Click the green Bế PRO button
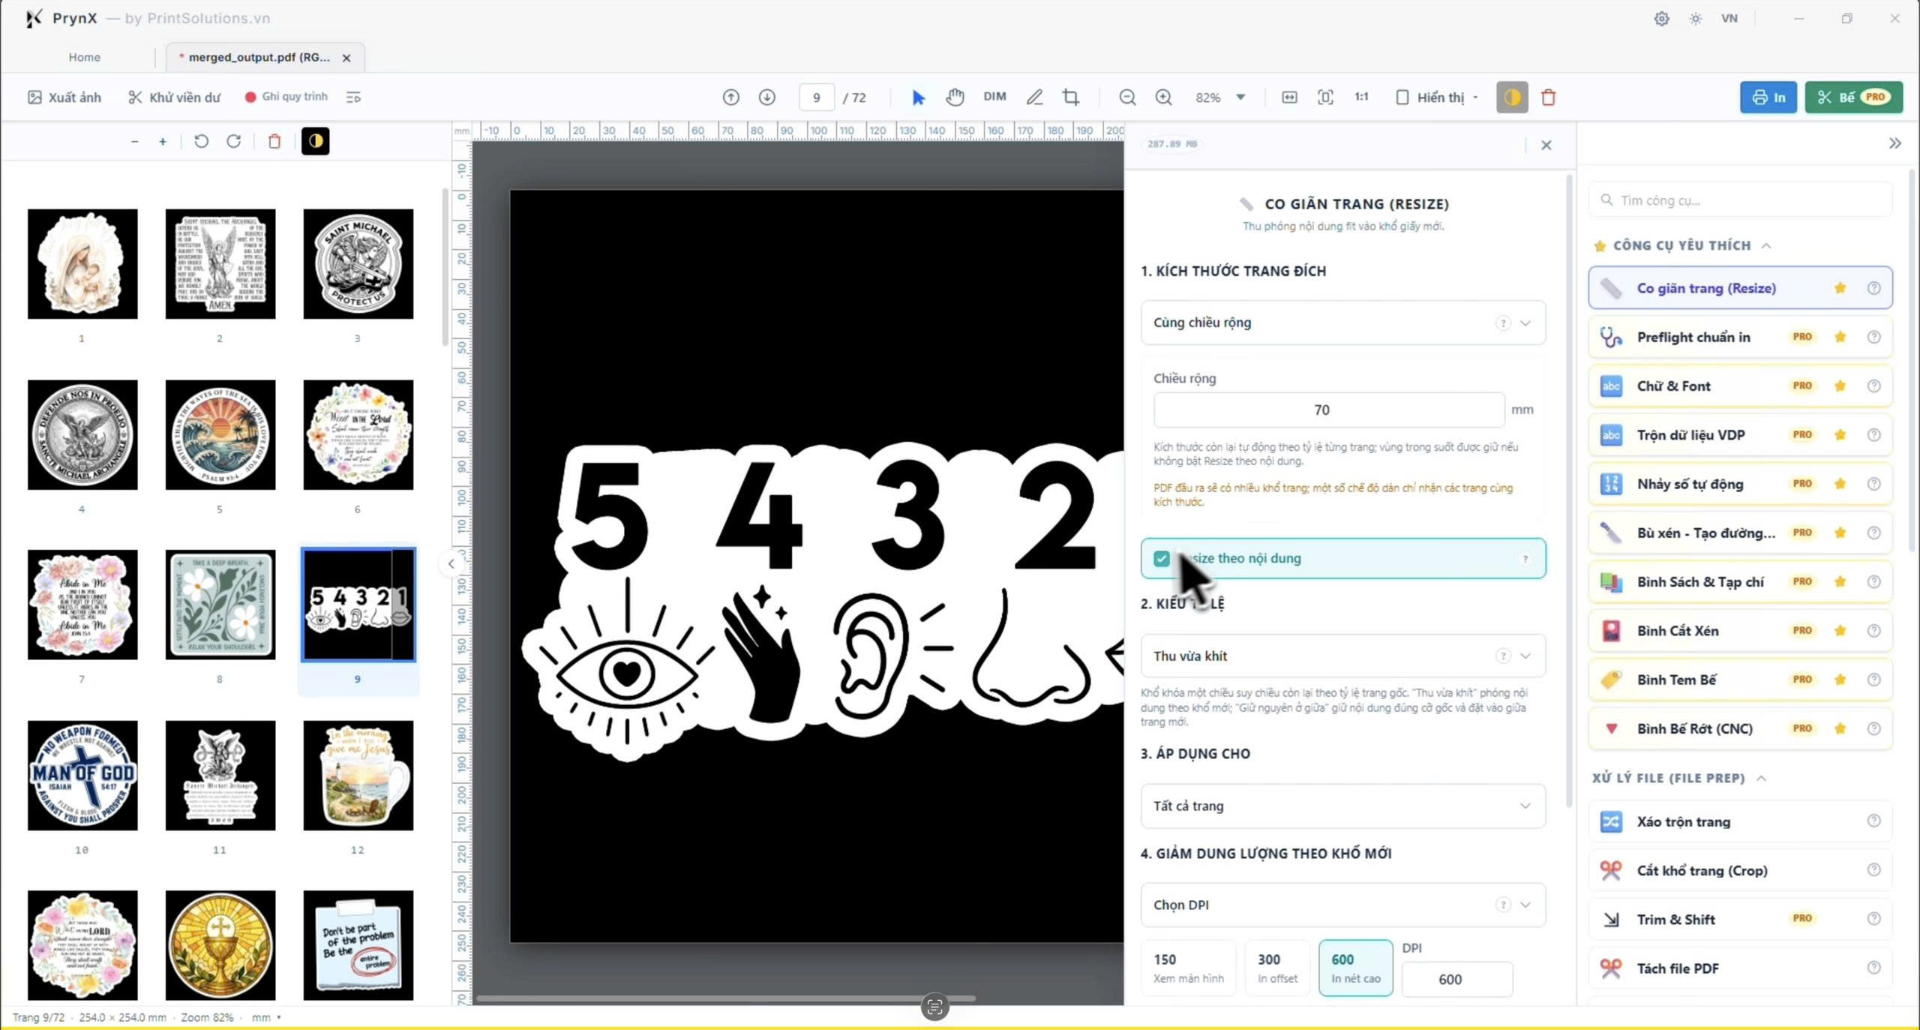Image resolution: width=1920 pixels, height=1030 pixels. coord(1853,97)
